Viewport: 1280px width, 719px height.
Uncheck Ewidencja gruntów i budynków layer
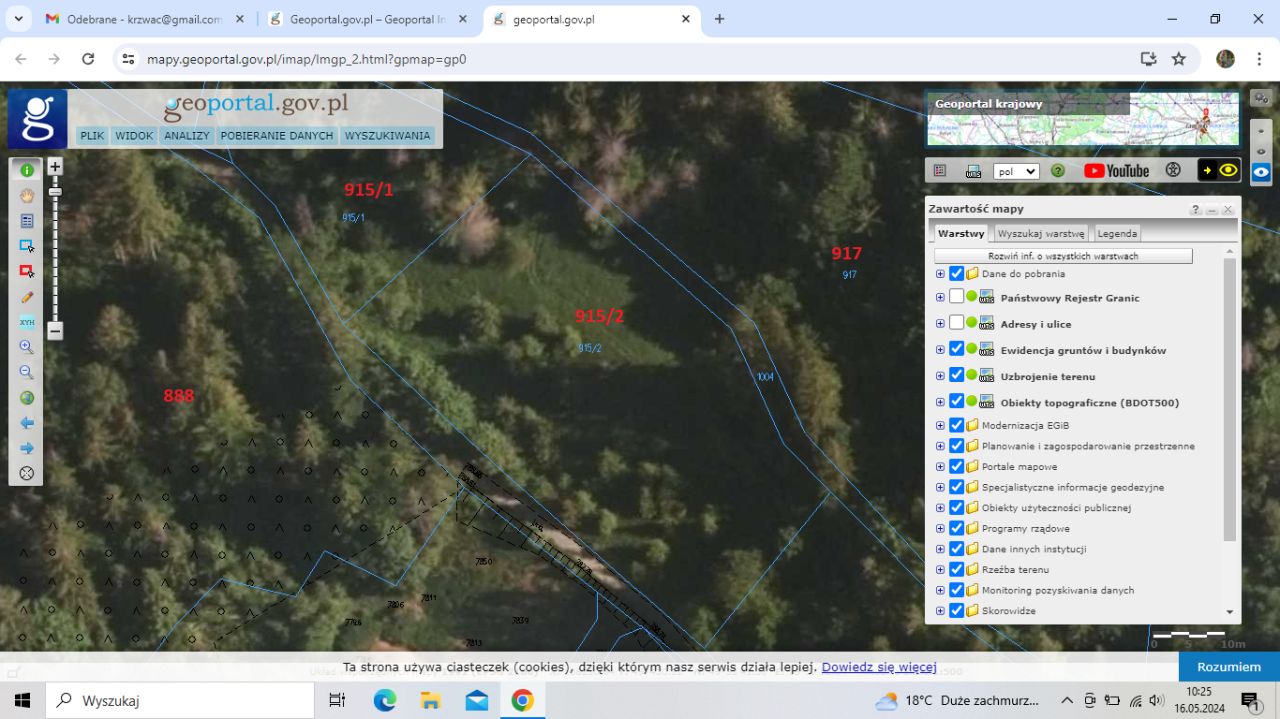click(957, 349)
